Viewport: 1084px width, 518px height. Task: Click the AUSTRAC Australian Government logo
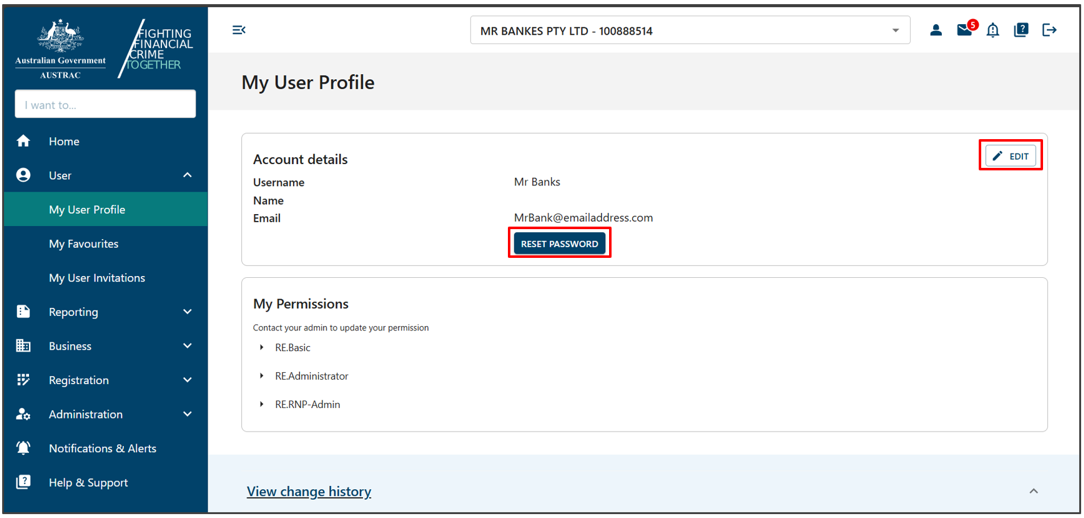[x=60, y=49]
